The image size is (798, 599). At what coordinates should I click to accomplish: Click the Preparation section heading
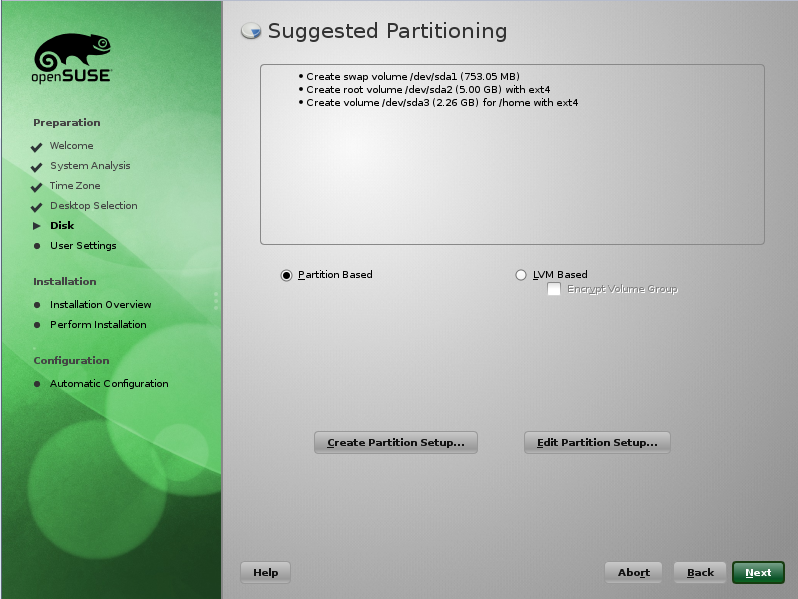(67, 123)
